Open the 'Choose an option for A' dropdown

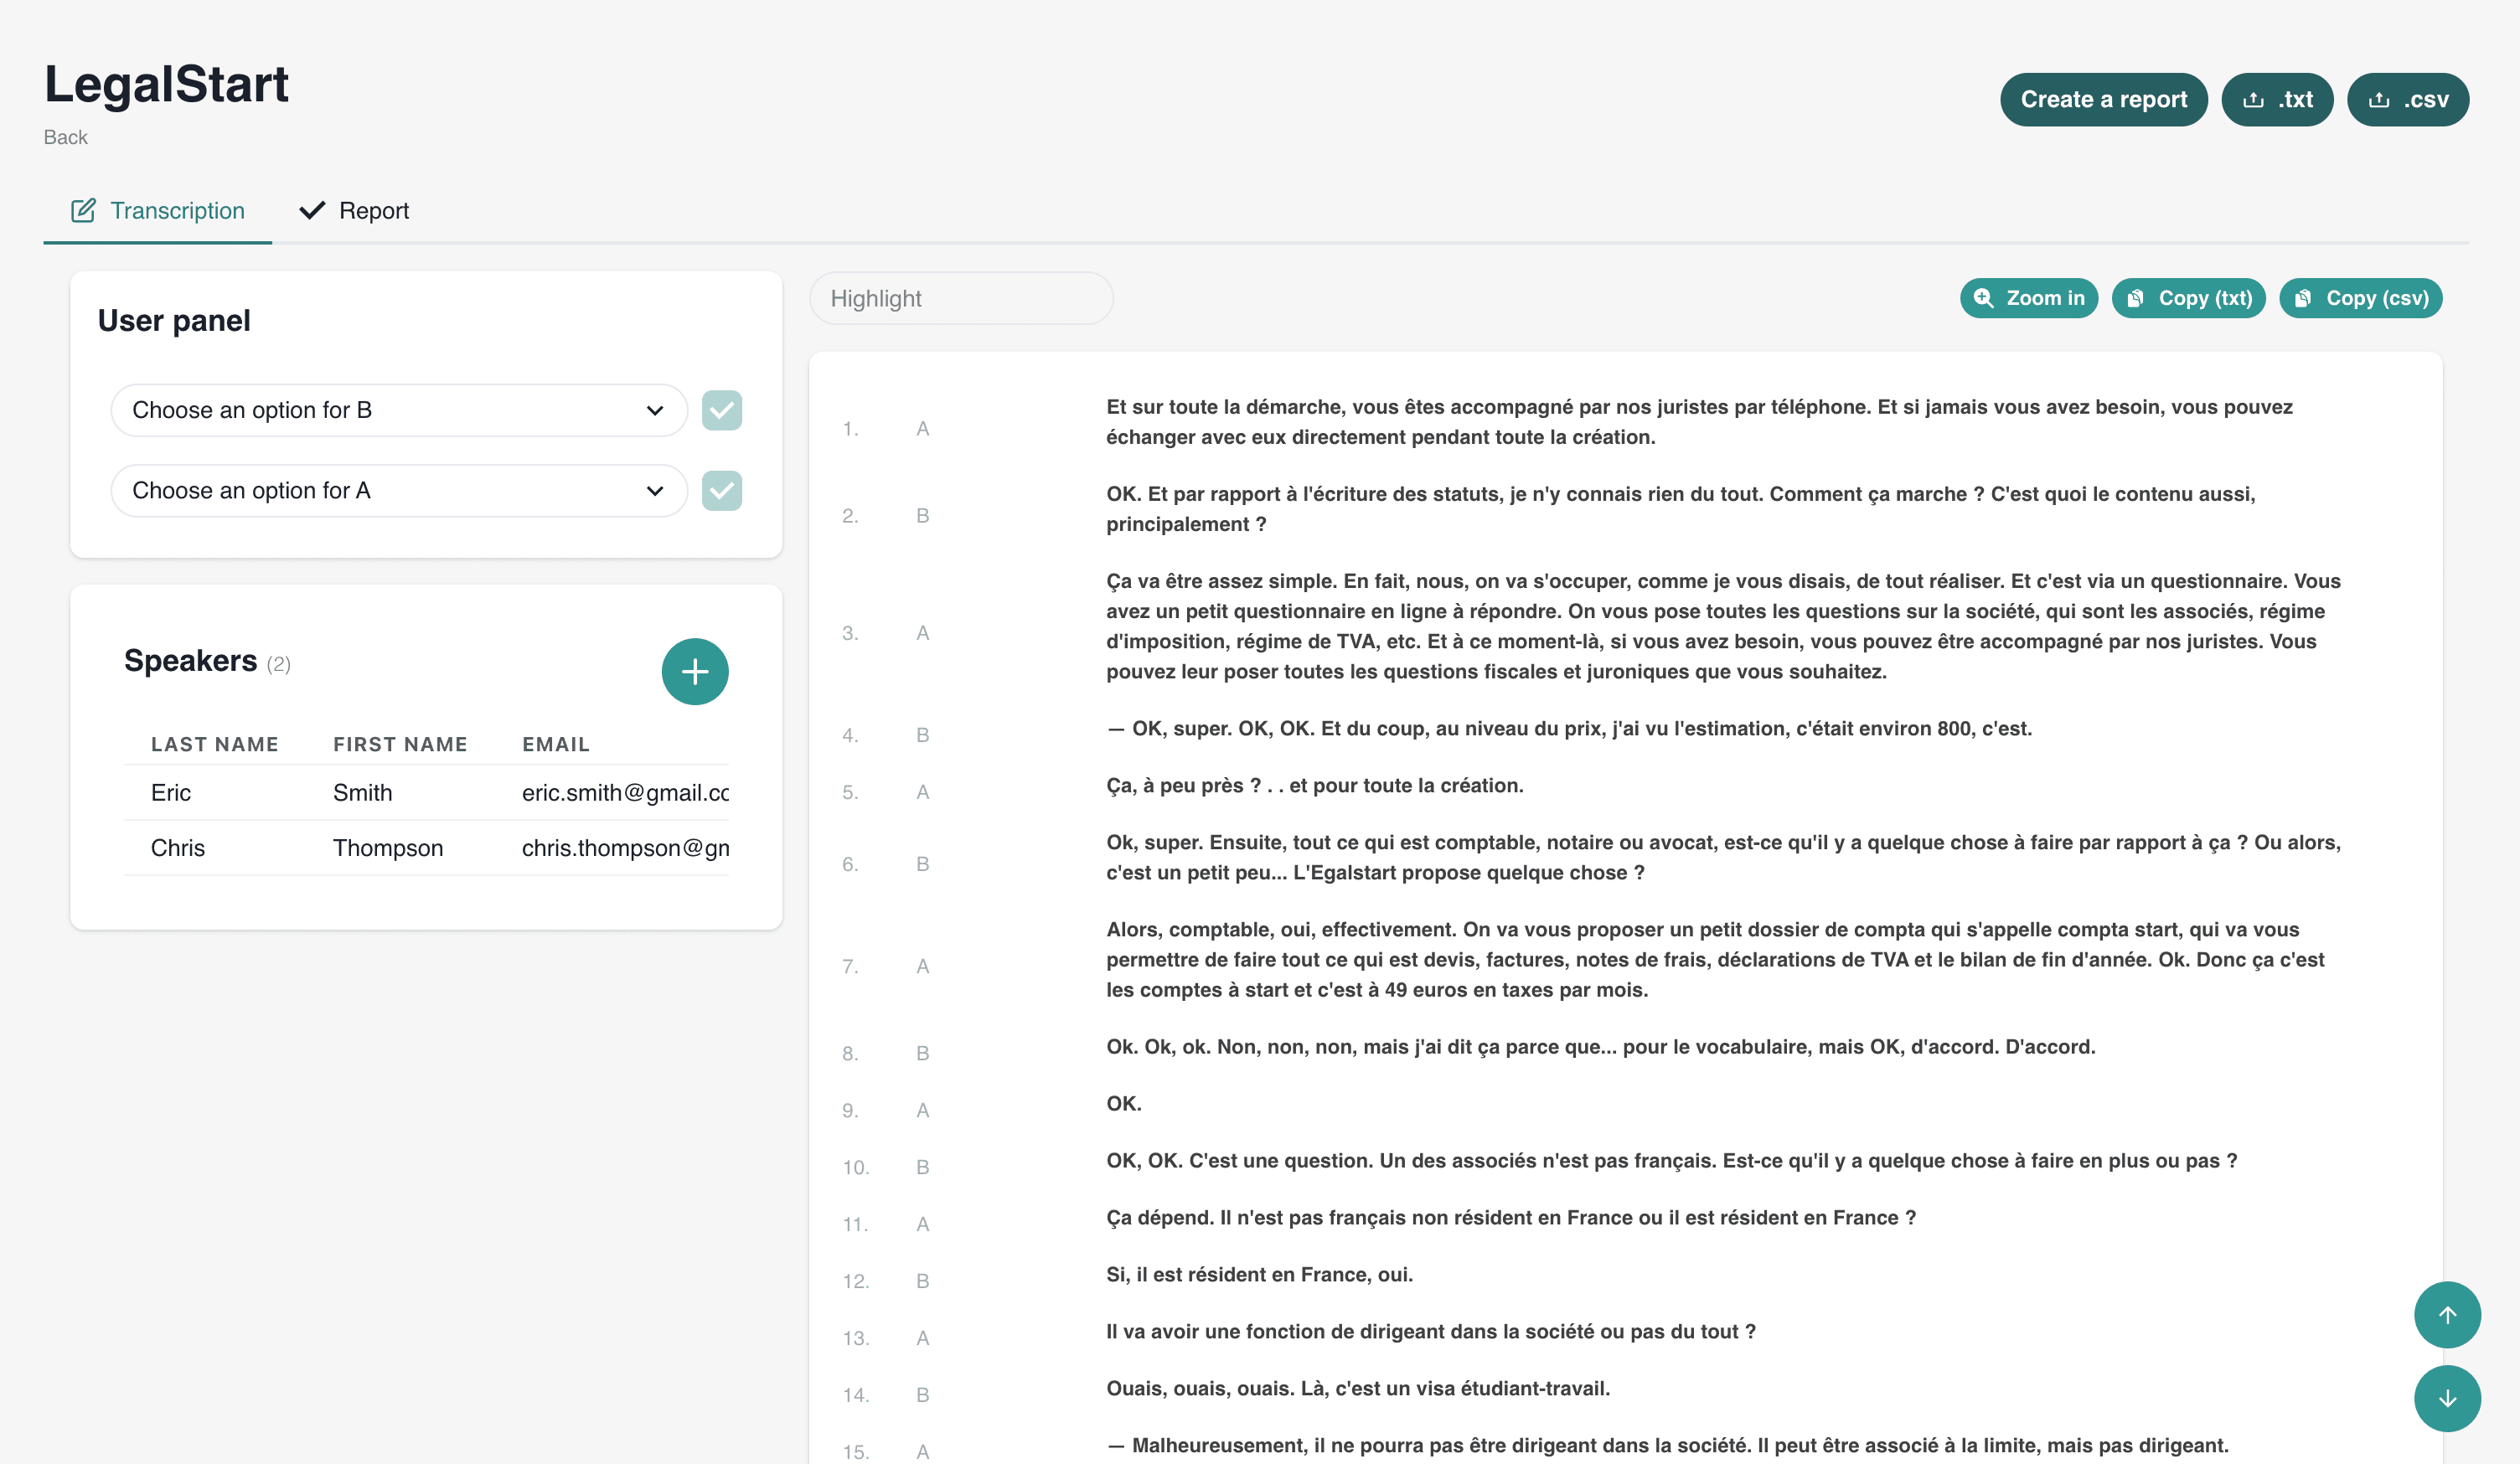[x=398, y=491]
